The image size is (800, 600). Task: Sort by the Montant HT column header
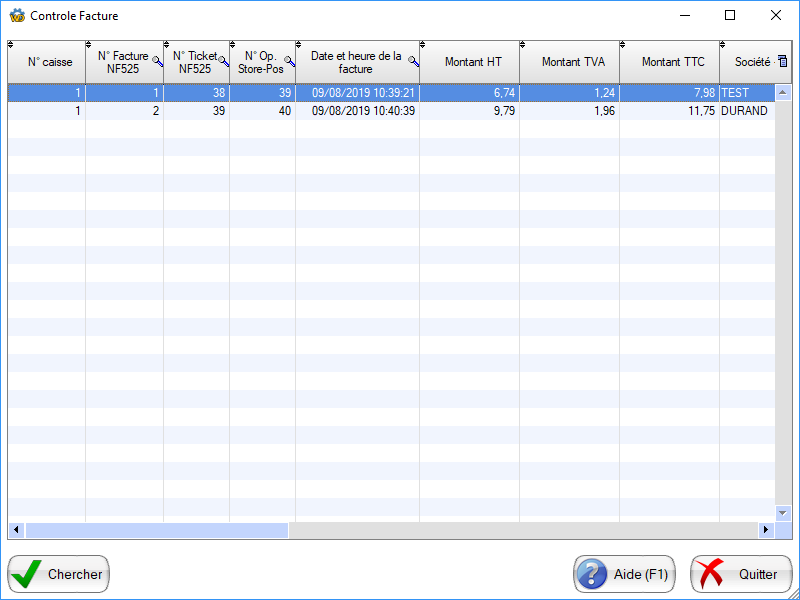(x=472, y=62)
